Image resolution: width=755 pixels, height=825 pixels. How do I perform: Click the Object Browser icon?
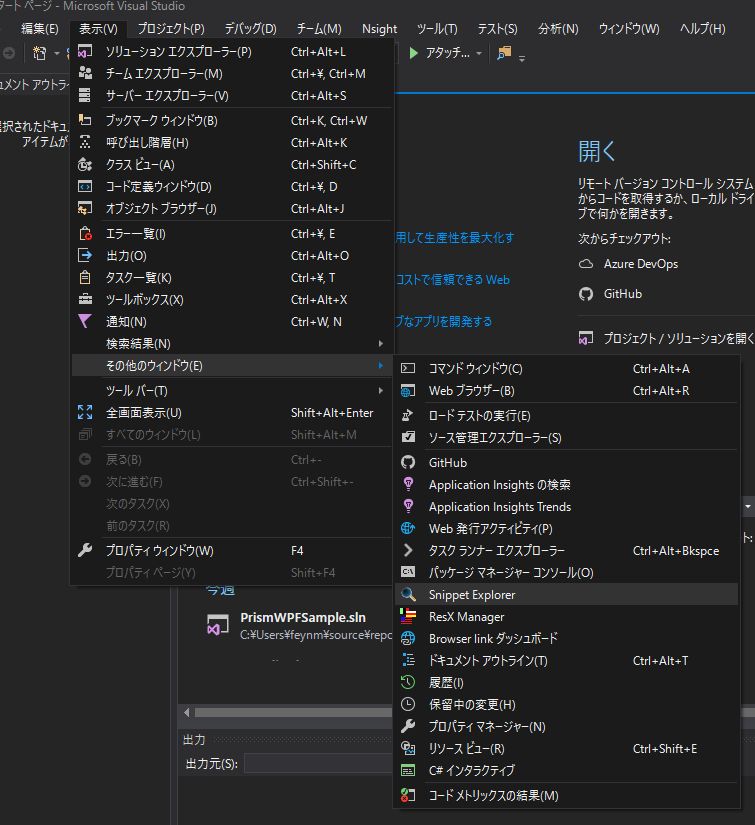pyautogui.click(x=85, y=208)
